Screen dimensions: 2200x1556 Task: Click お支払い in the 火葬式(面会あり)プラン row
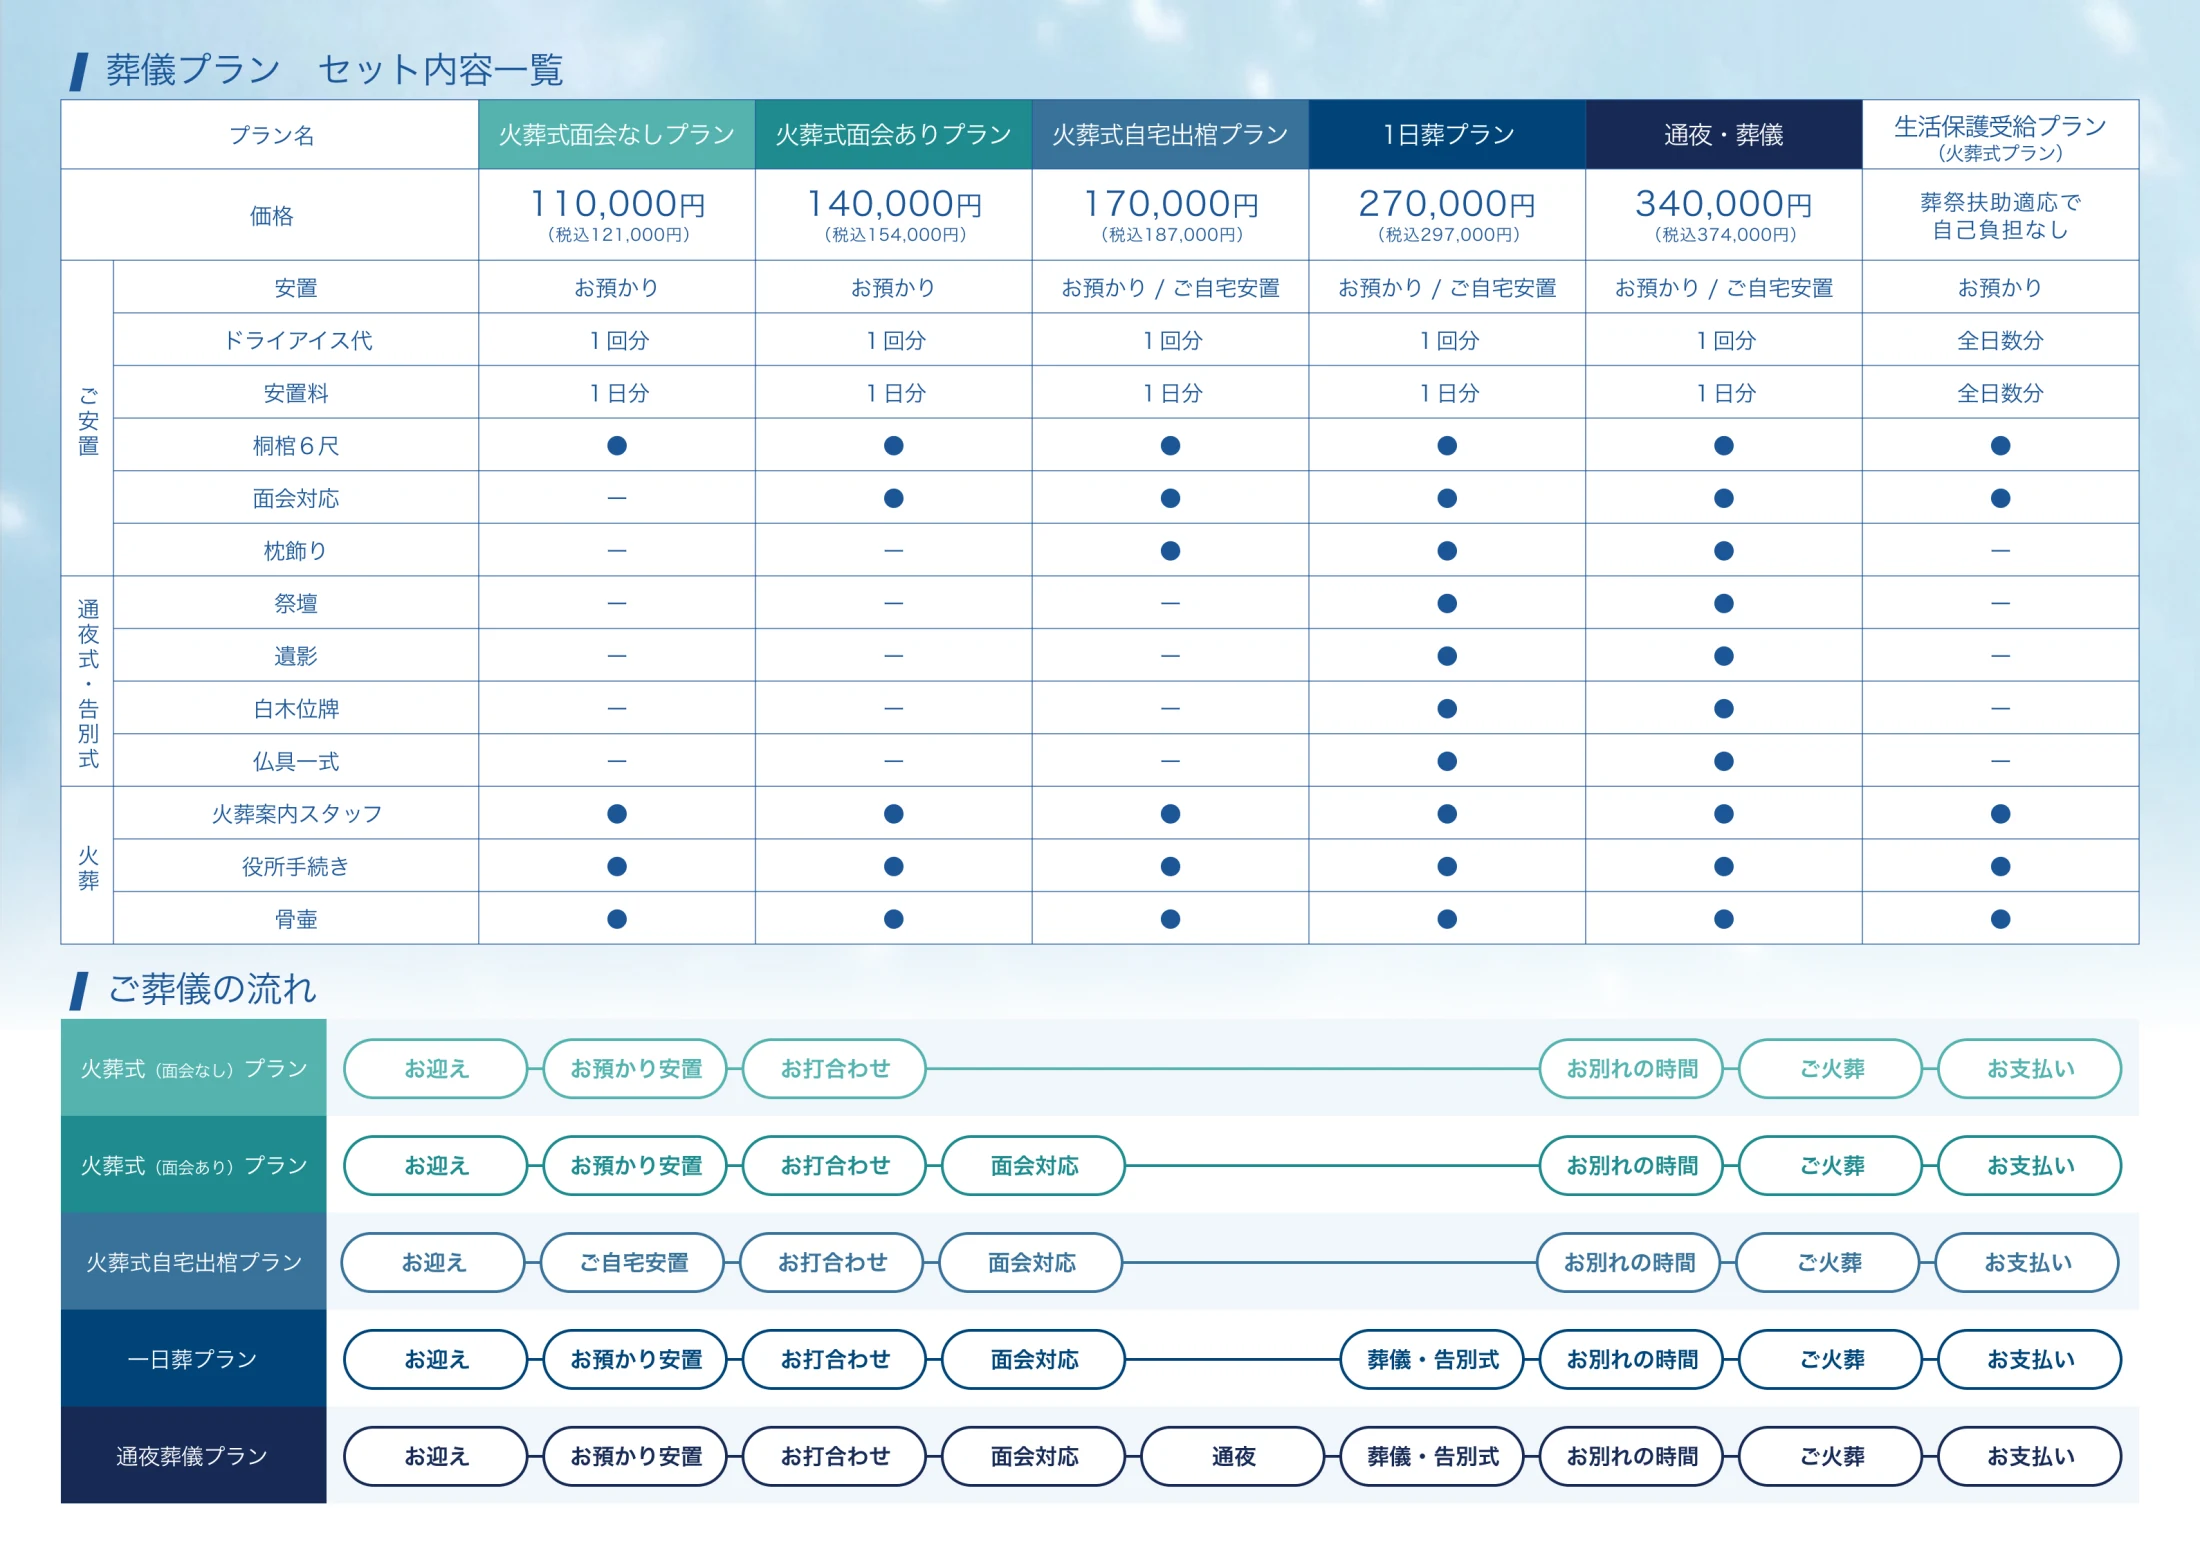pos(2030,1165)
